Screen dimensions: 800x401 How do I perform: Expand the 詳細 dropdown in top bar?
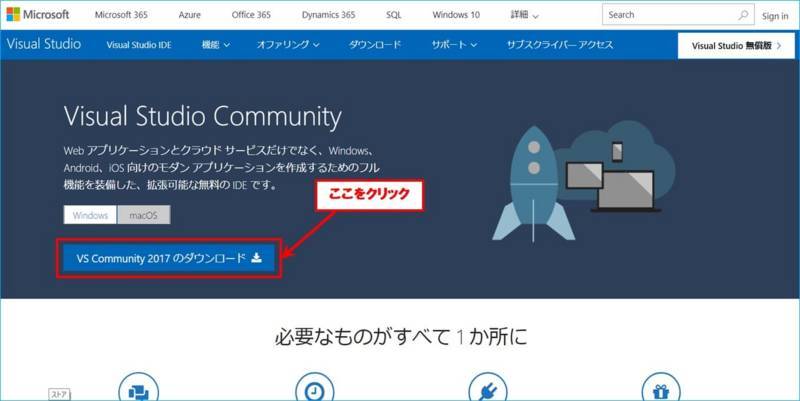(x=524, y=15)
